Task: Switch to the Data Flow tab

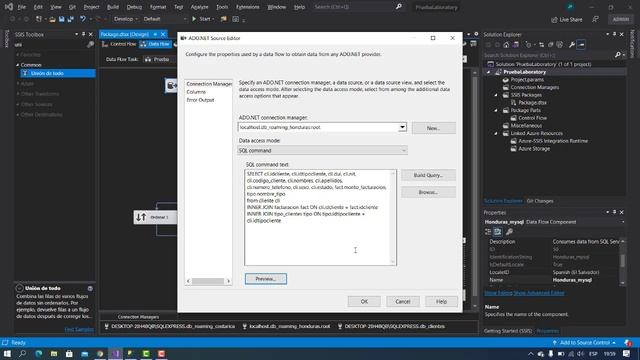Action: coord(155,44)
